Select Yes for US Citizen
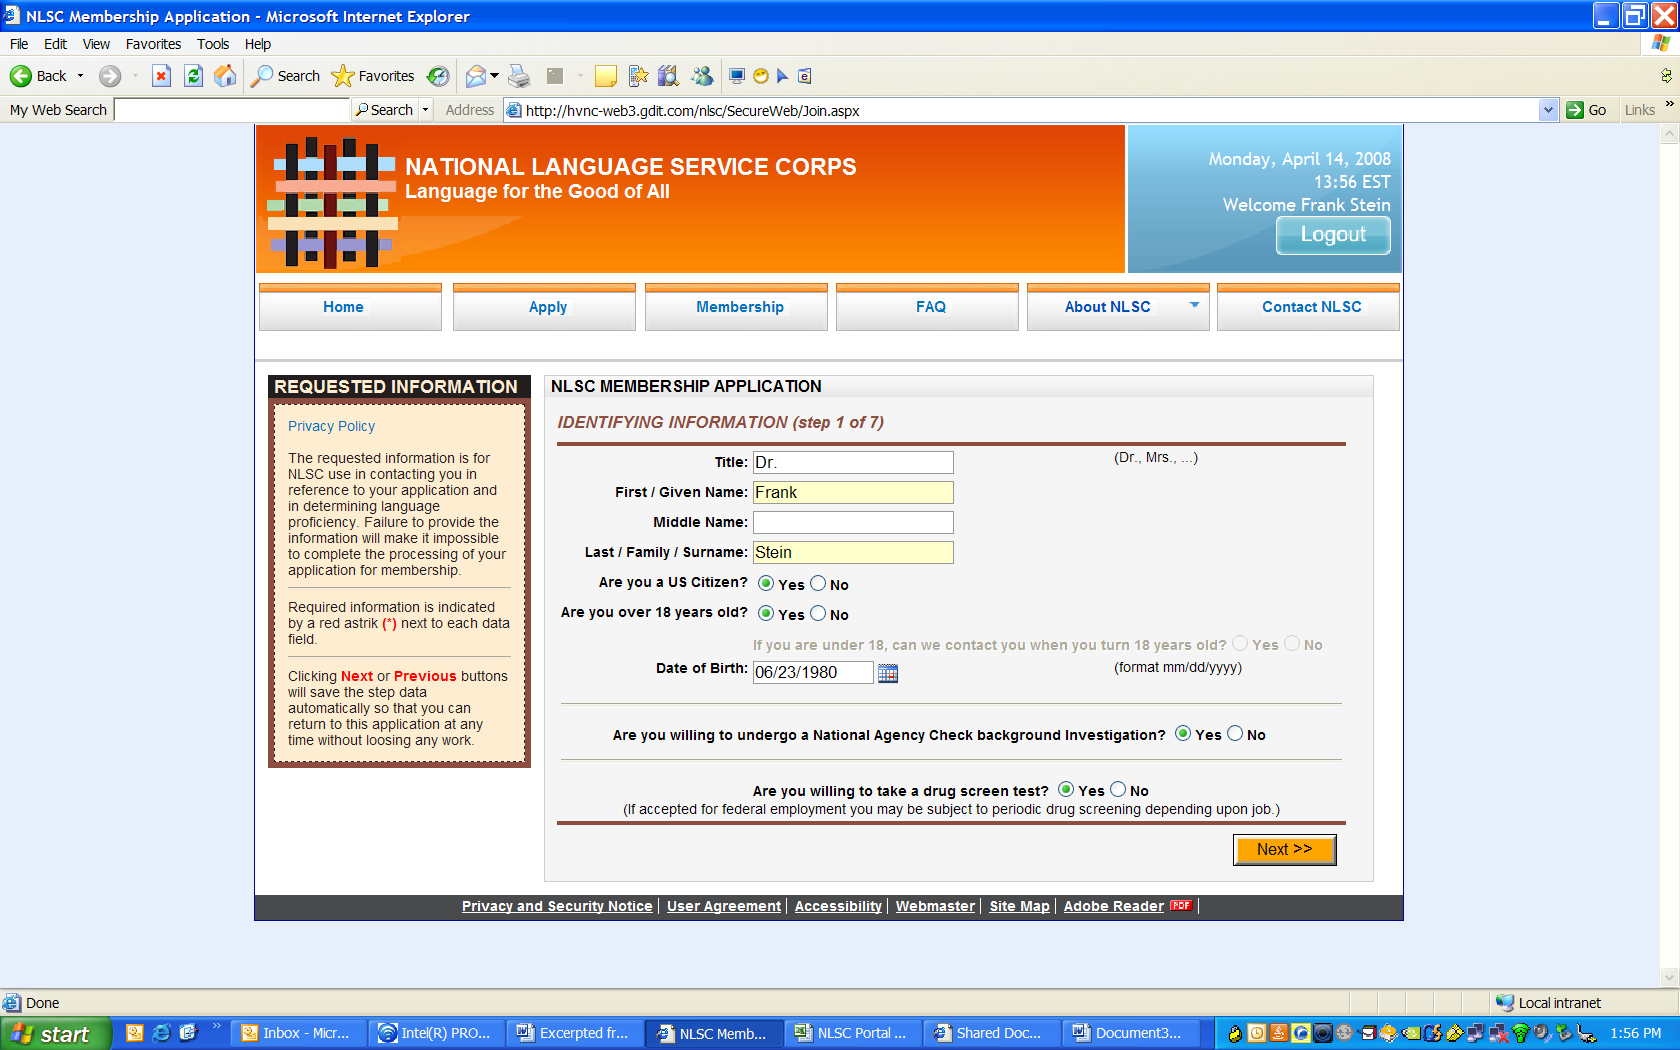Viewport: 1680px width, 1050px height. tap(766, 583)
